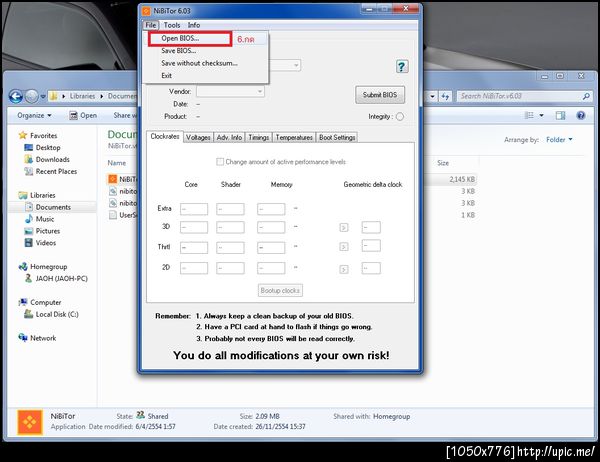Click the Explorer forward navigation arrow
The width and height of the screenshot is (600, 462).
point(32,96)
